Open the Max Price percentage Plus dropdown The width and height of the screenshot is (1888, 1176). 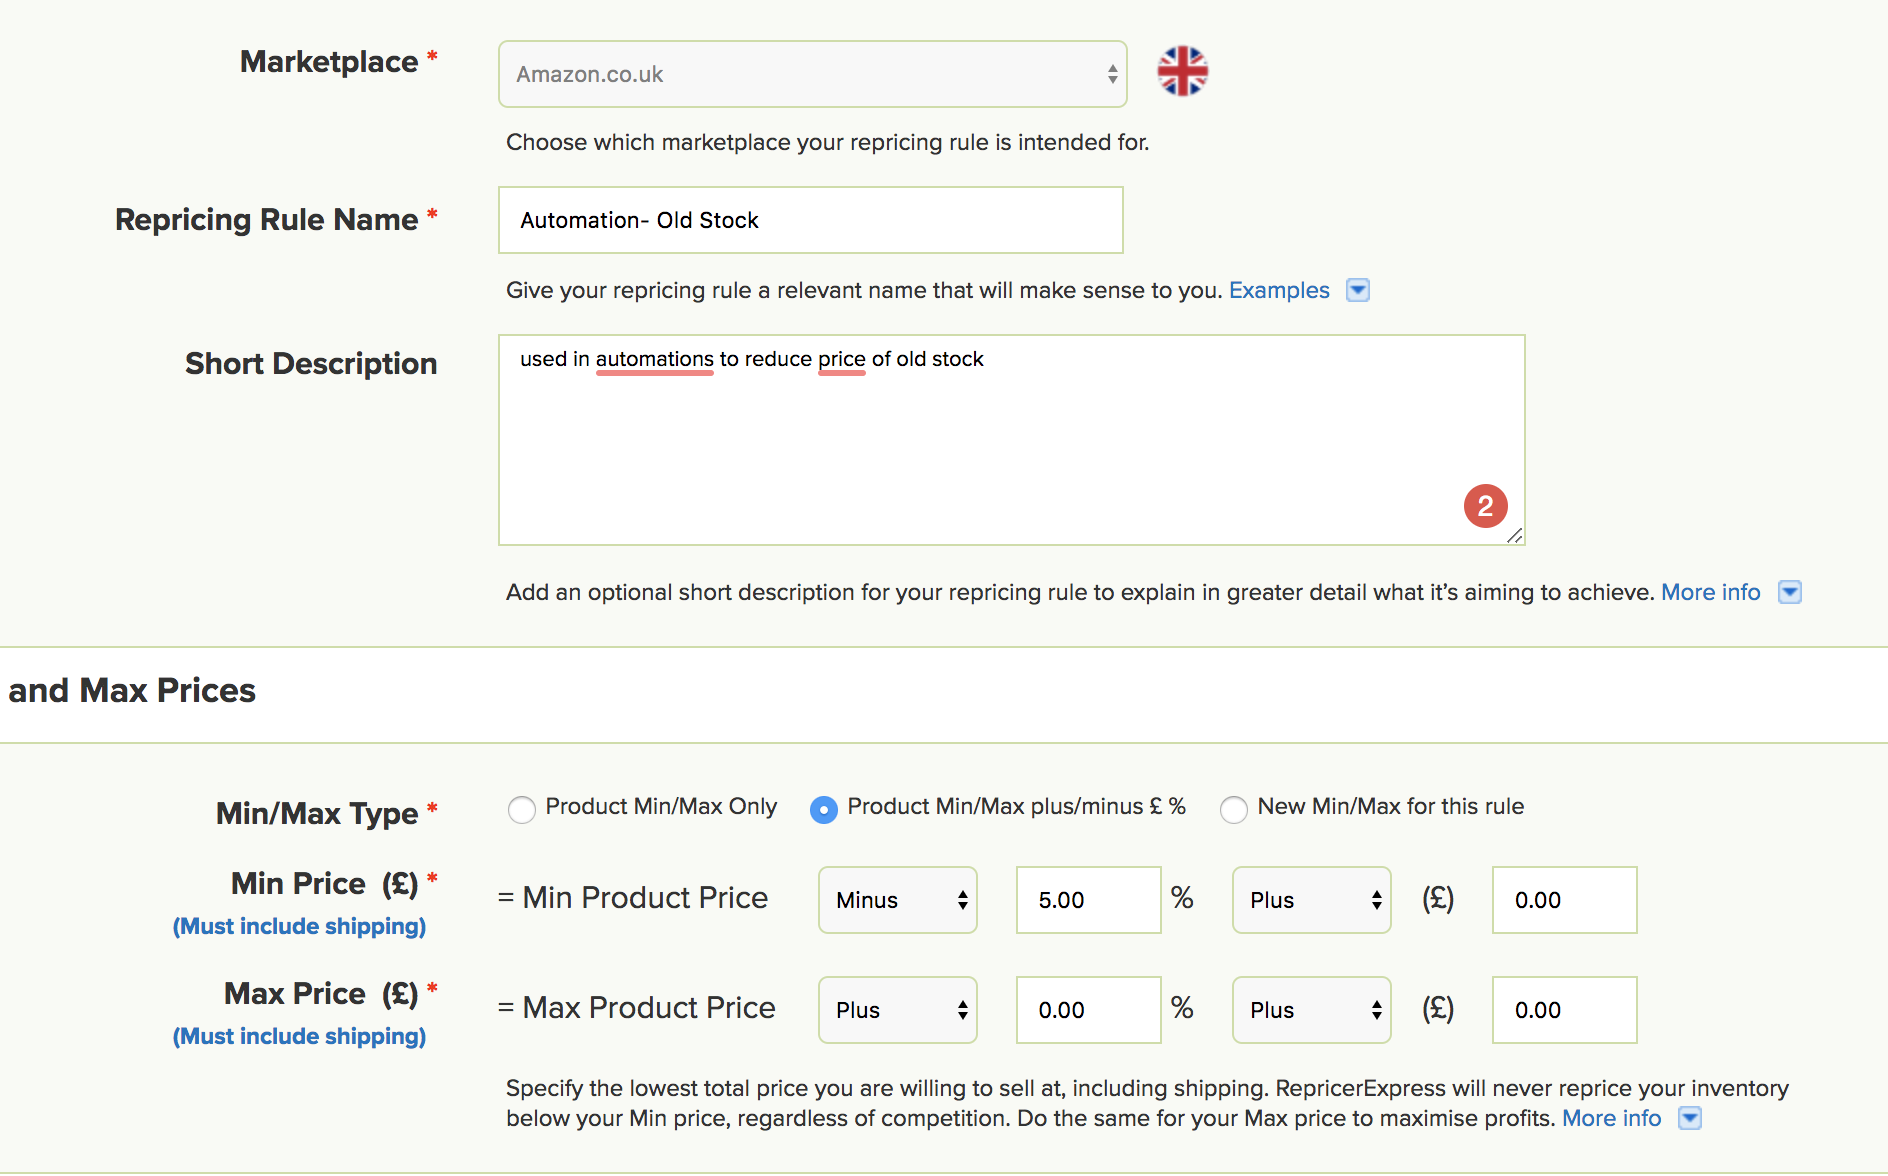click(x=897, y=1010)
